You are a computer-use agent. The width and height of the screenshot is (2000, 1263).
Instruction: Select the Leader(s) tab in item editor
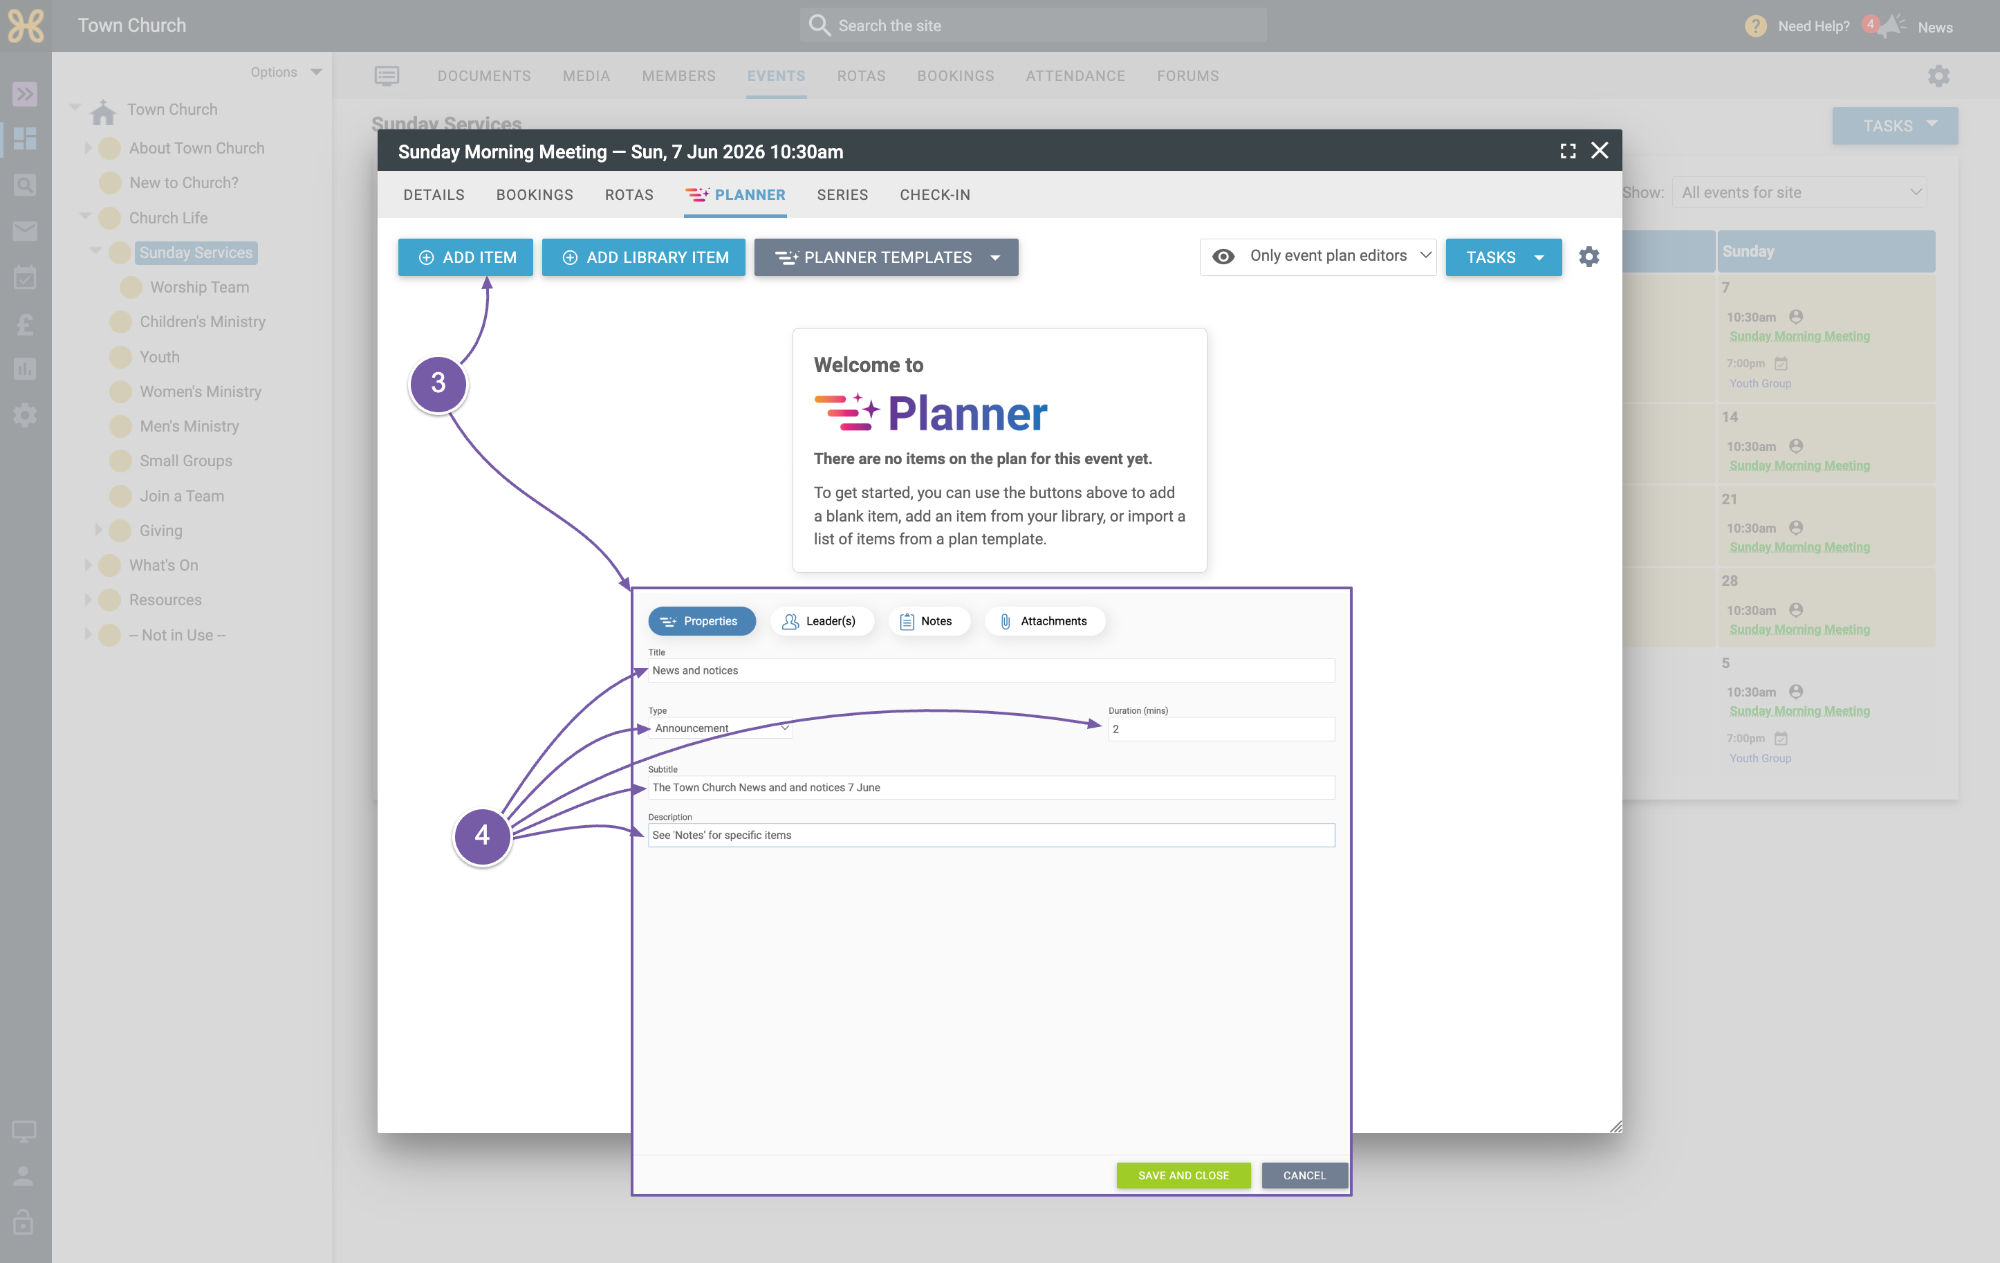coord(821,621)
